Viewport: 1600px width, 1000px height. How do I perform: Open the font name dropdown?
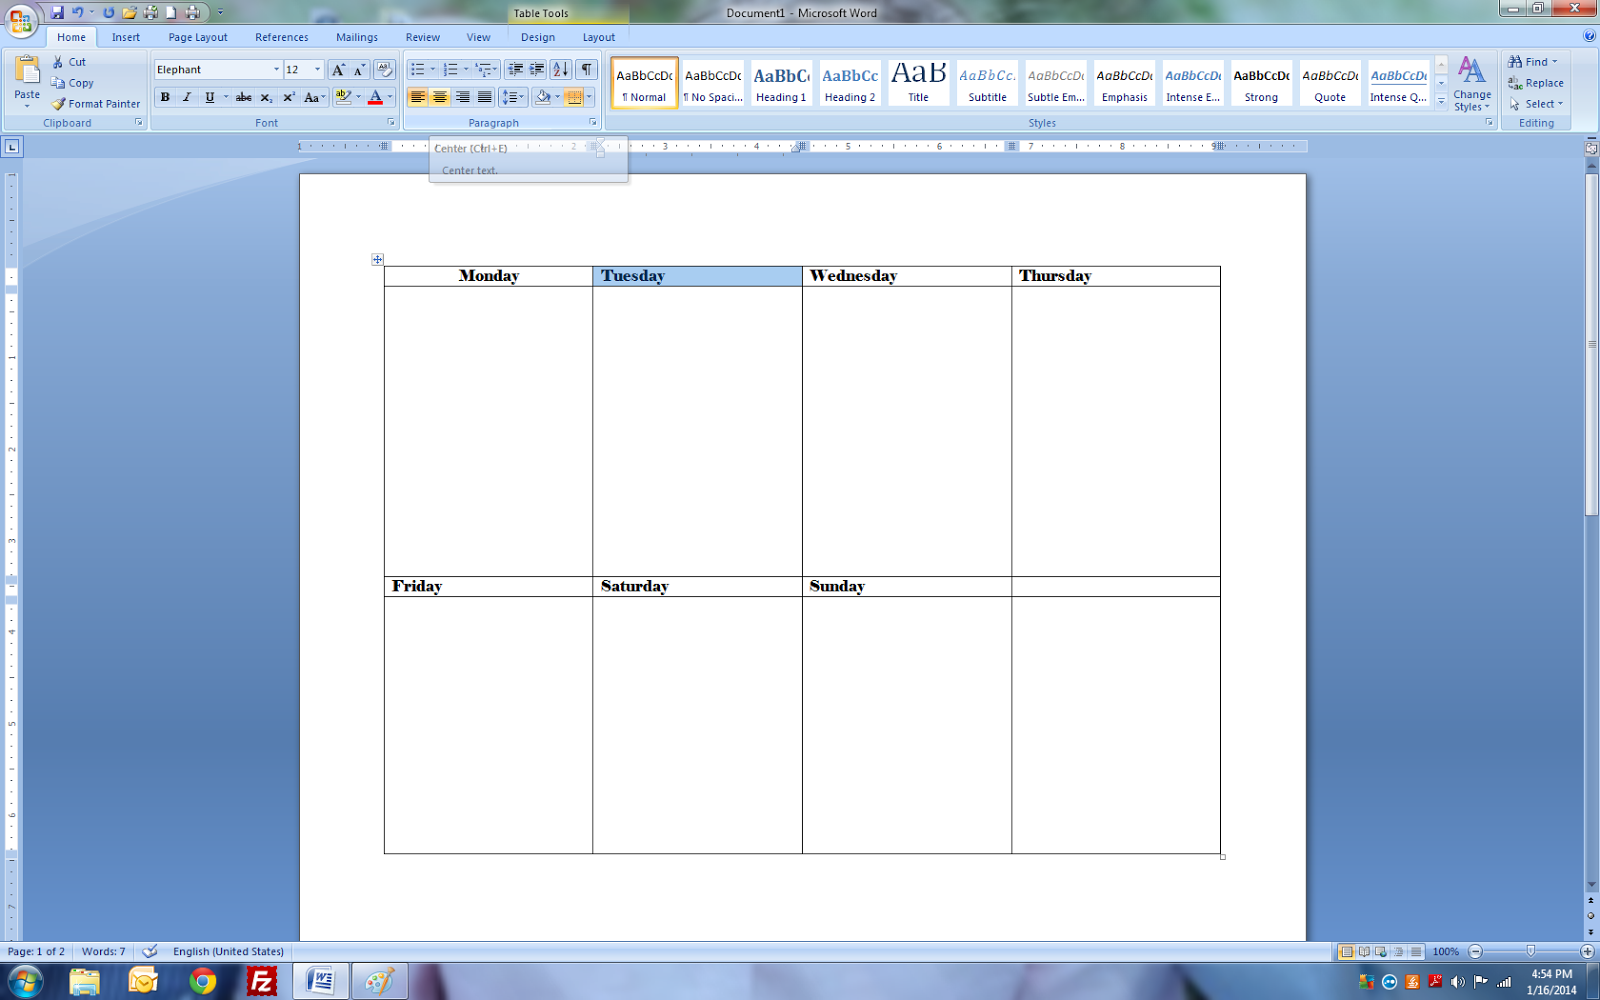[276, 70]
